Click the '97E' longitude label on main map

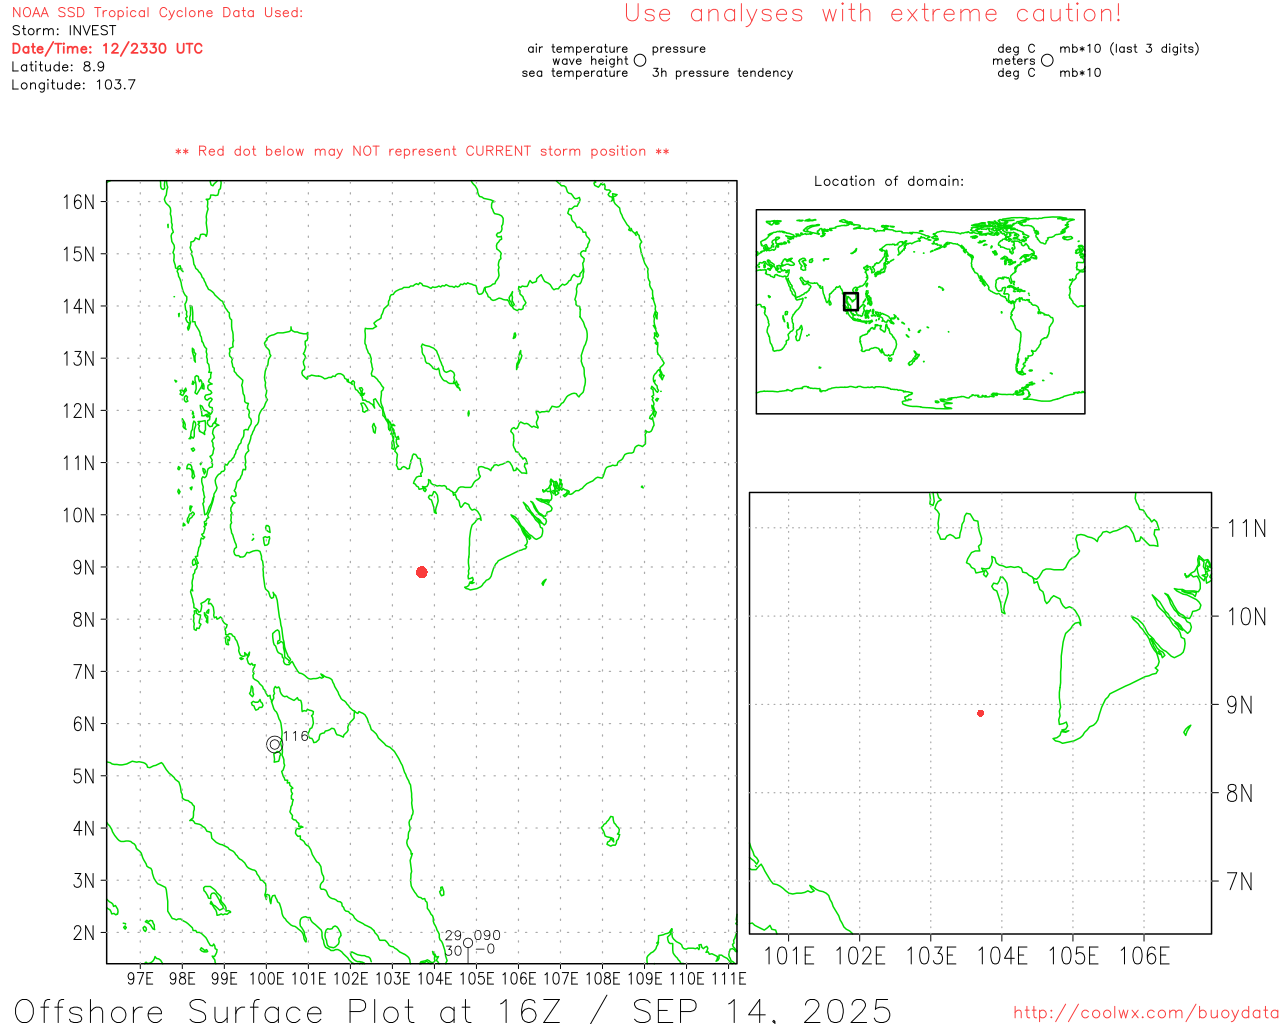click(x=141, y=978)
